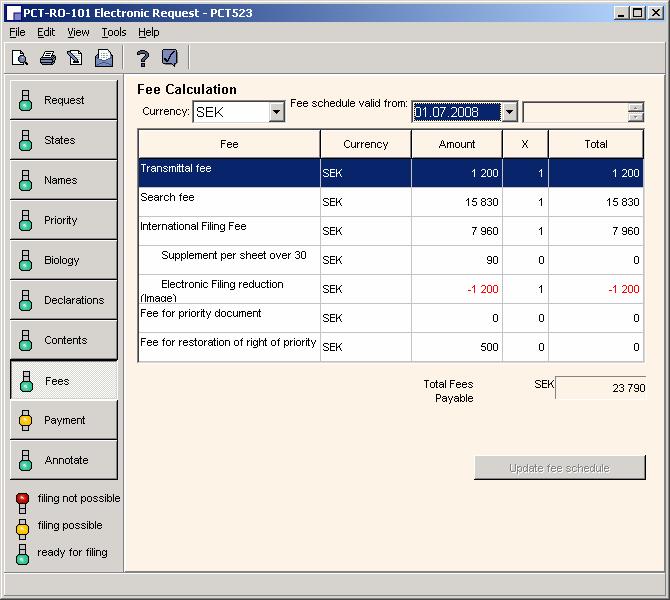Click the Update fee schedule button
Screen dimensions: 670x600
coord(560,468)
